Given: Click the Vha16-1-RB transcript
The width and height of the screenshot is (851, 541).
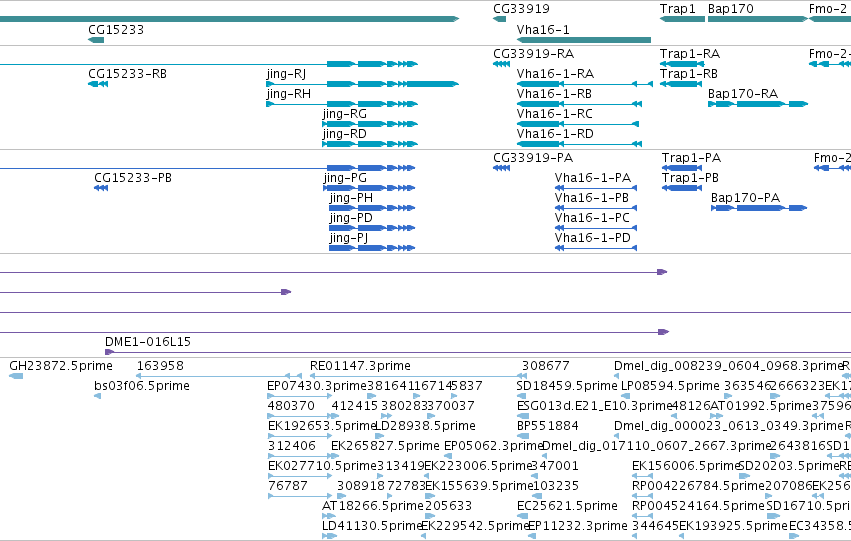Looking at the screenshot, I should 579,104.
